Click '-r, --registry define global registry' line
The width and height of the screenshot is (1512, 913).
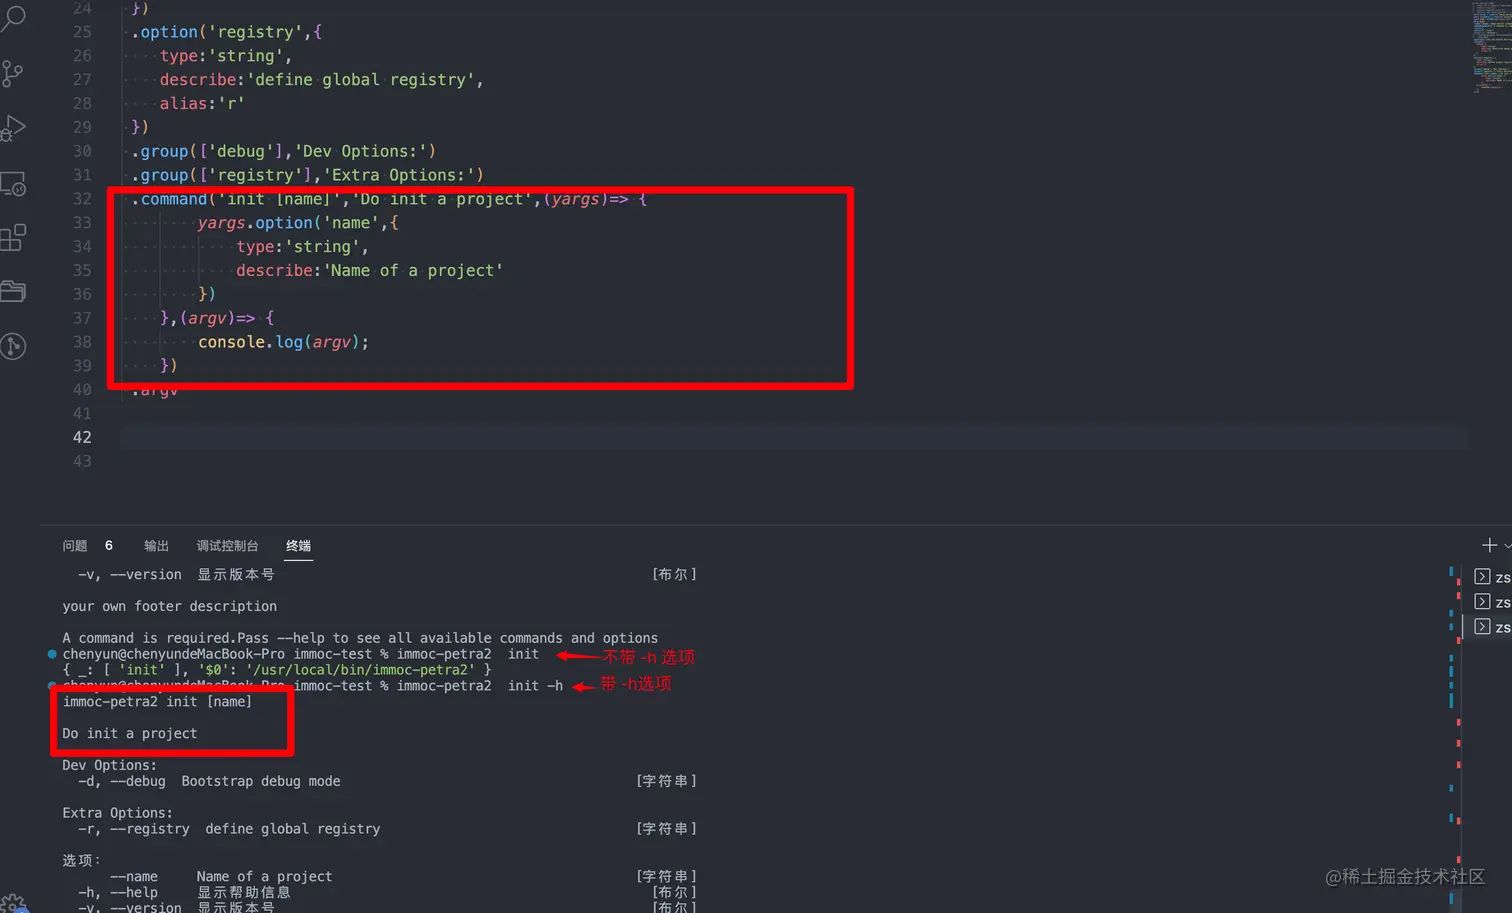pos(229,829)
